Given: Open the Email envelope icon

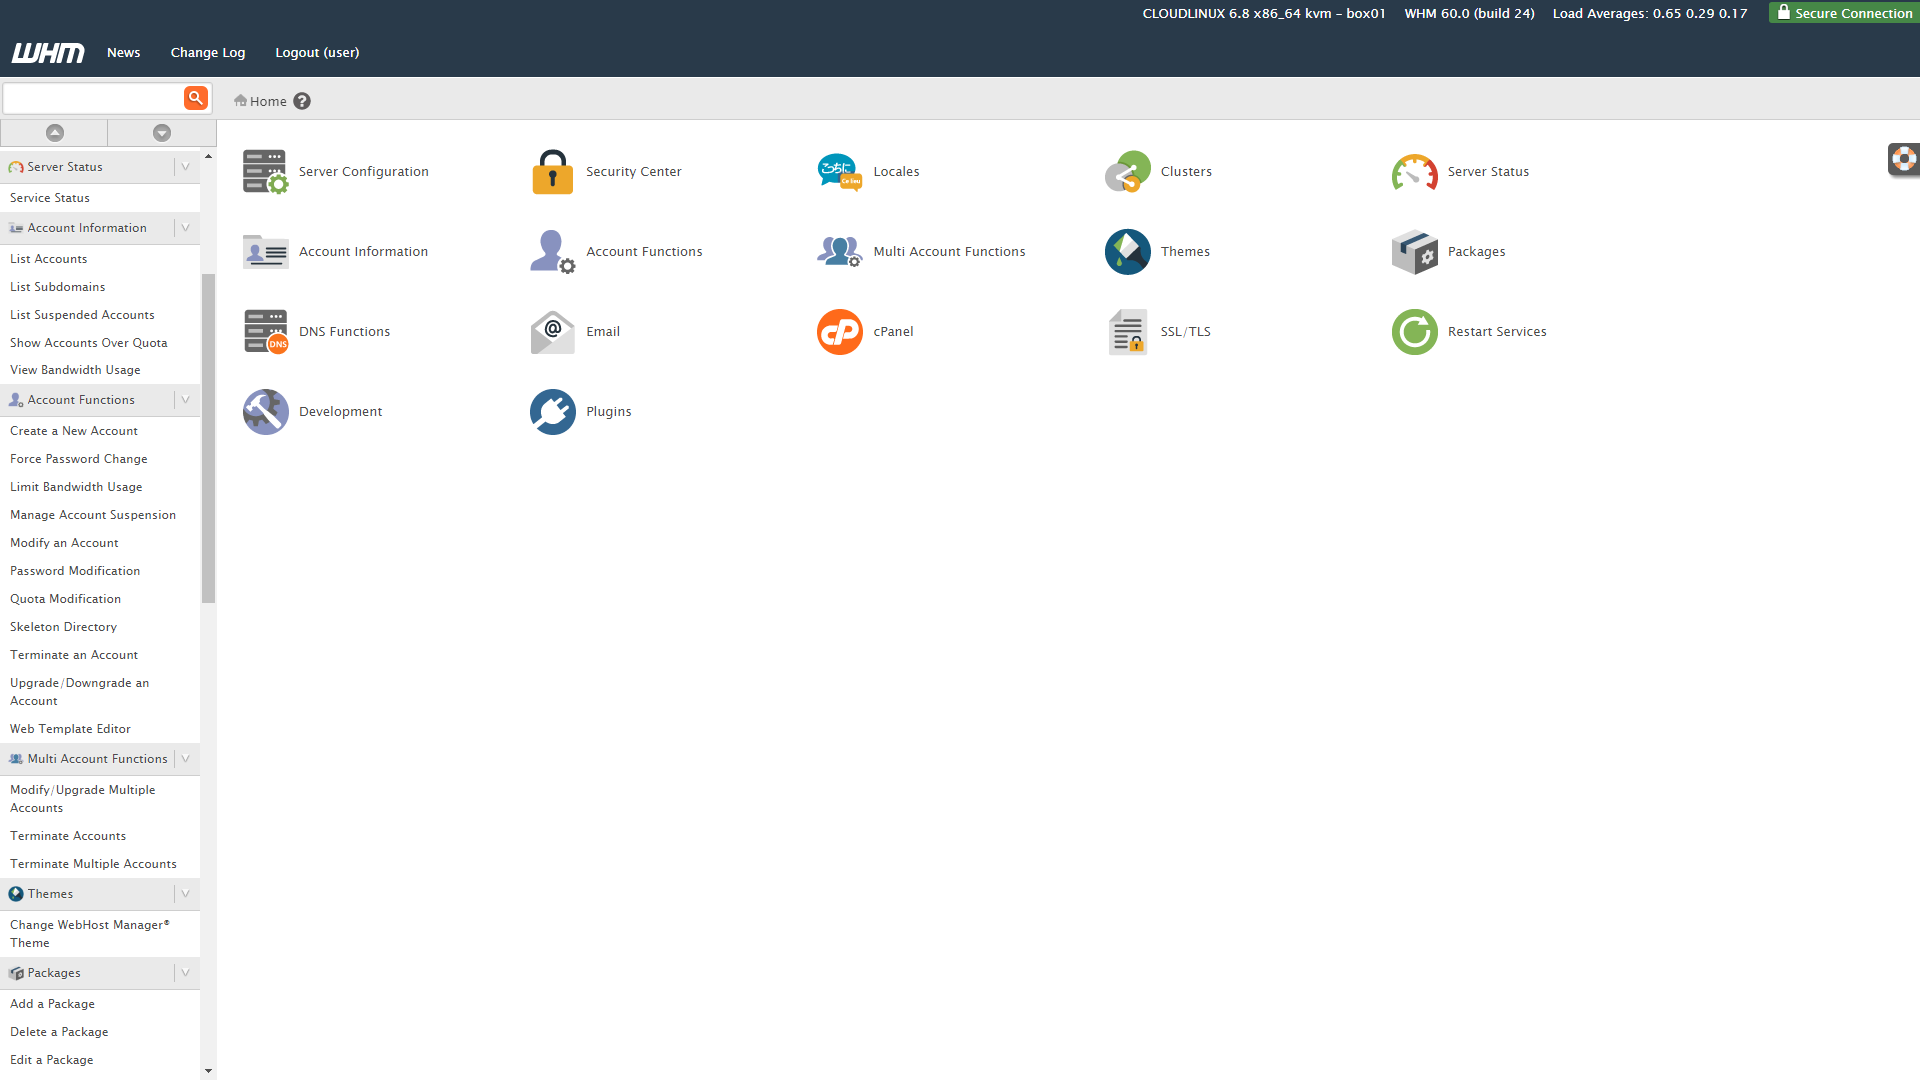Looking at the screenshot, I should (552, 332).
